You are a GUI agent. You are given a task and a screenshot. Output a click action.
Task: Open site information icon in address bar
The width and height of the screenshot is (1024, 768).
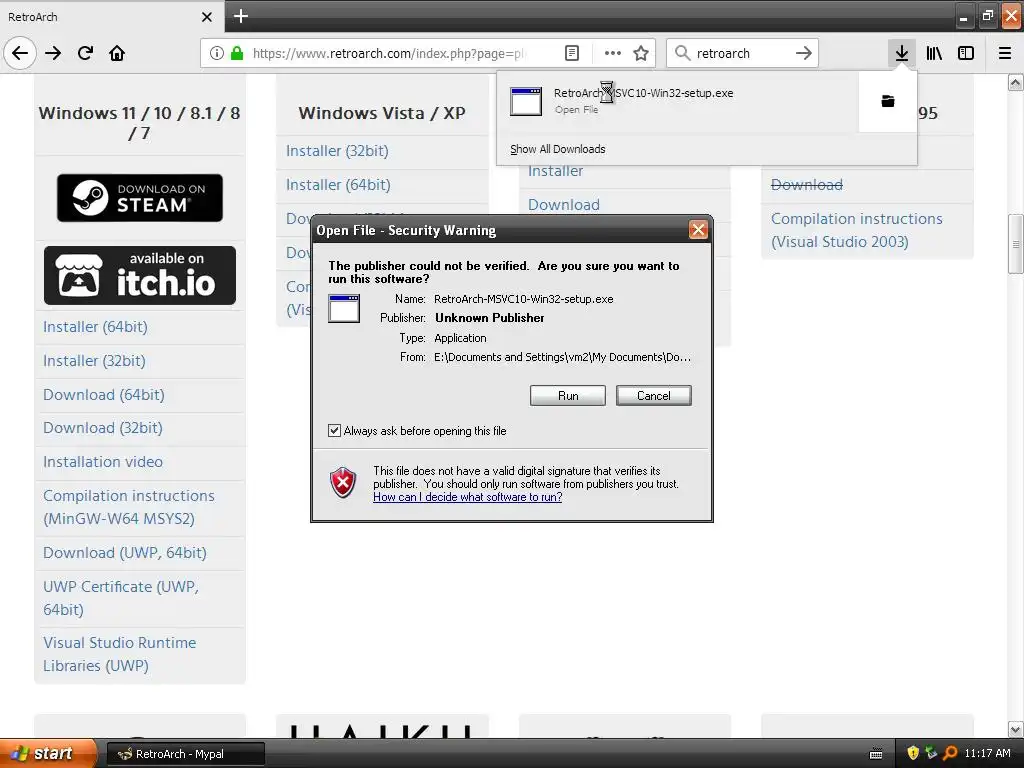217,53
